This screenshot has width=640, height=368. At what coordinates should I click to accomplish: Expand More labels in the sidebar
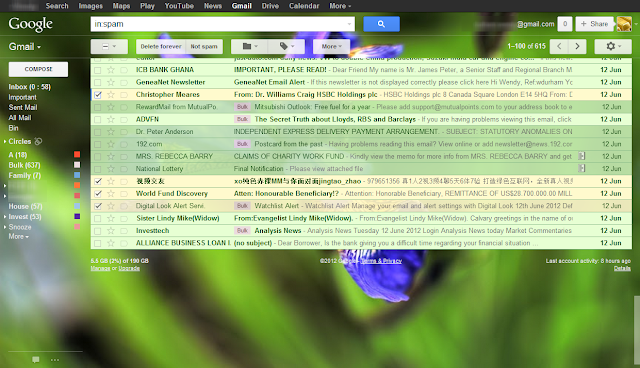coord(19,237)
